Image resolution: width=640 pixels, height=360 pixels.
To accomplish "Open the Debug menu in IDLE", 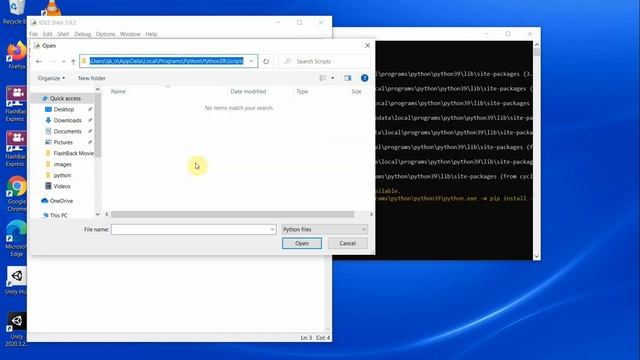I will tap(82, 34).
